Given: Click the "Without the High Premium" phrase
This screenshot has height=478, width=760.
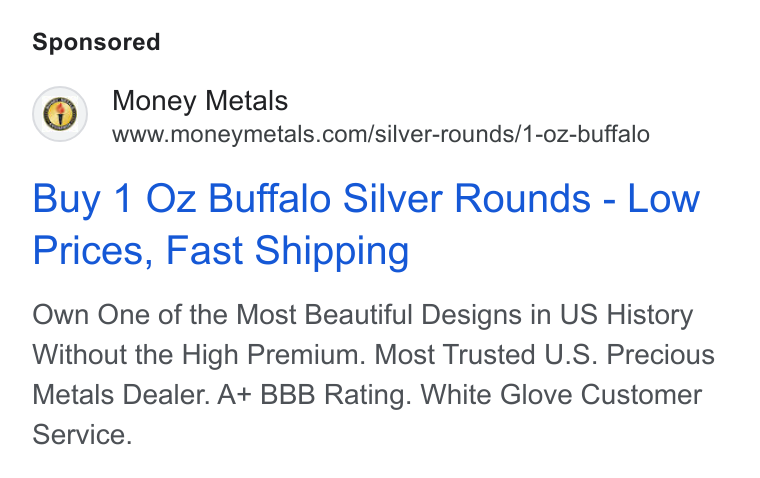Looking at the screenshot, I should pos(198,354).
